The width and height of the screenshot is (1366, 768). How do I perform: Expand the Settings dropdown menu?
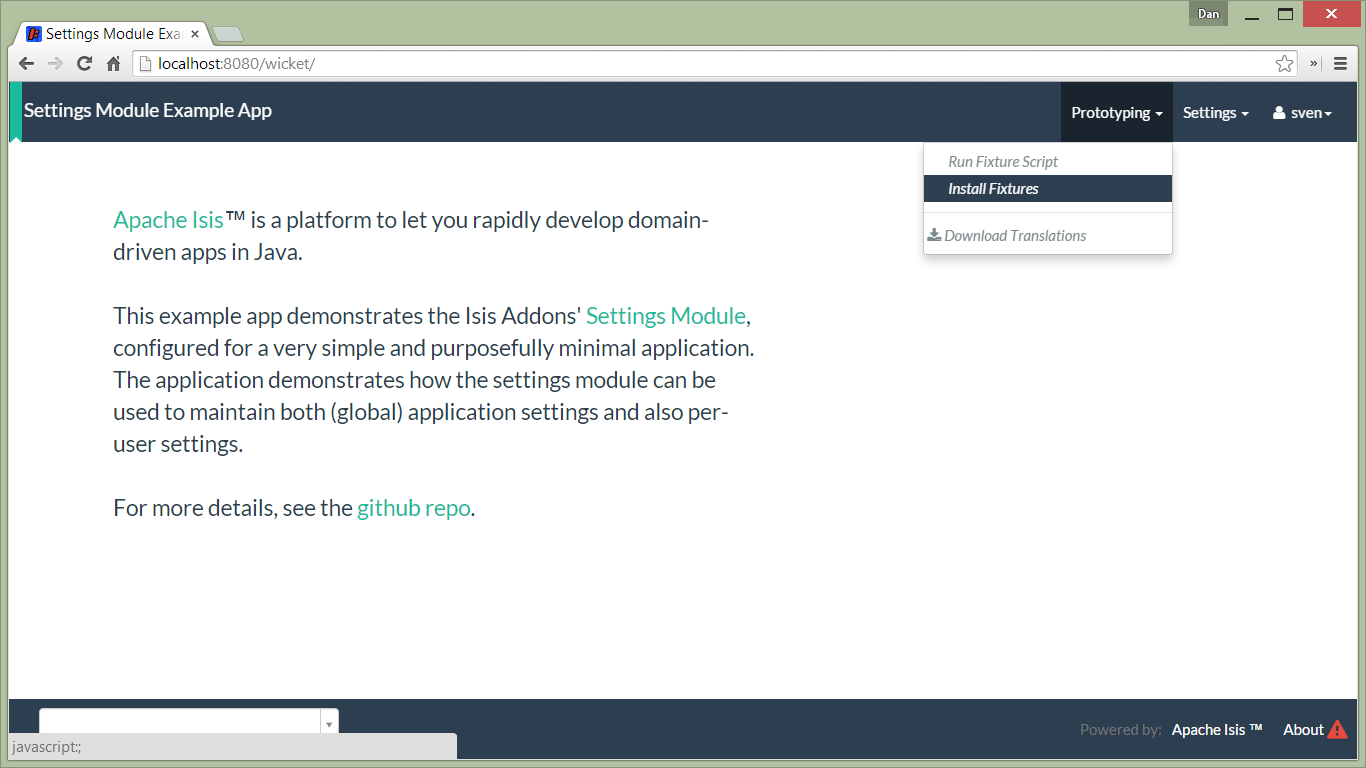coord(1216,113)
